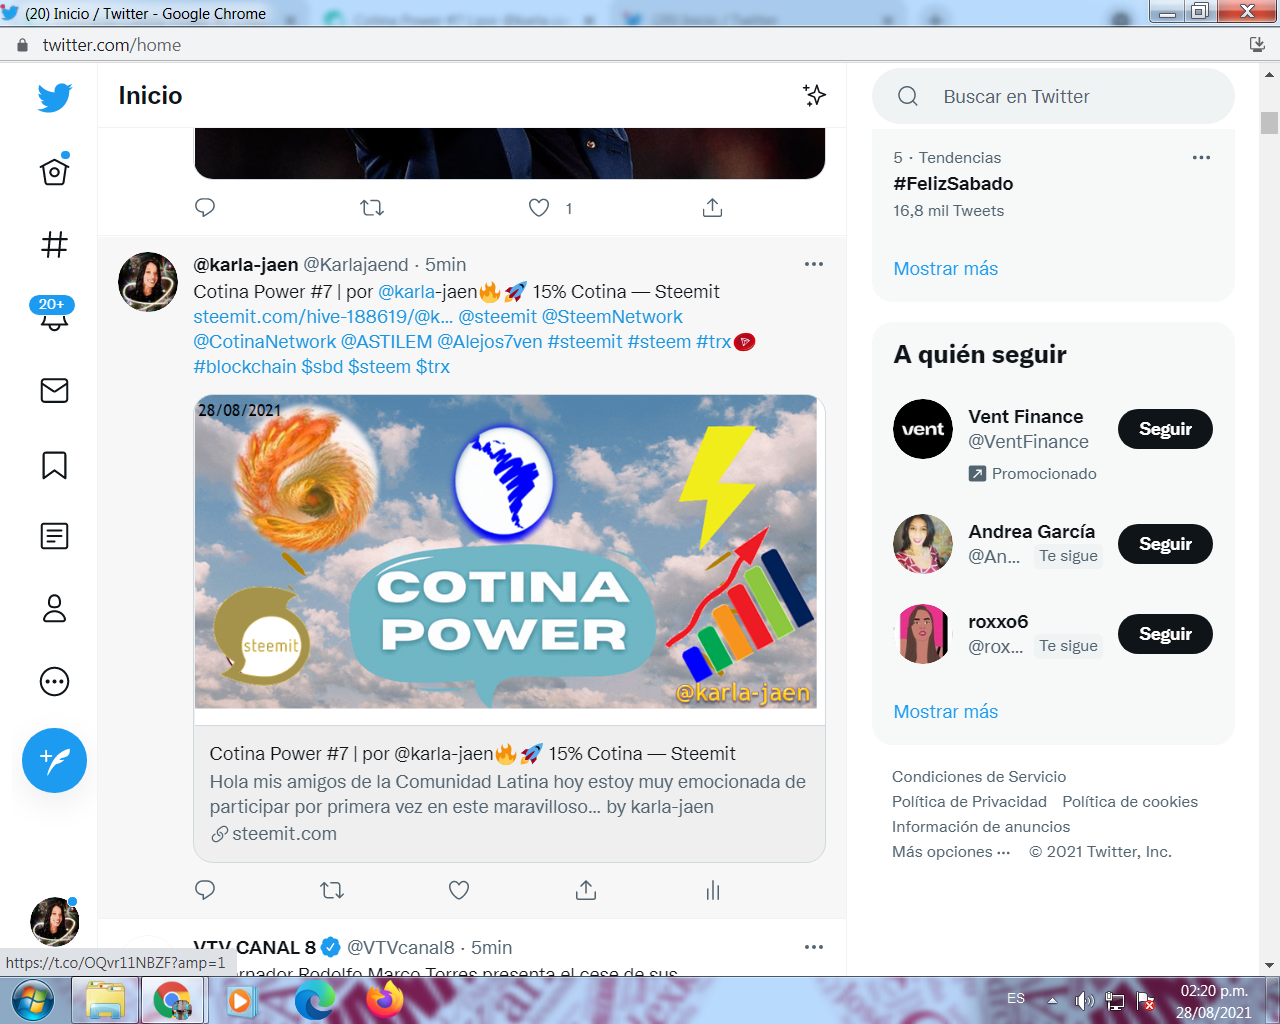Open Bookmarks icon in sidebar

click(54, 465)
